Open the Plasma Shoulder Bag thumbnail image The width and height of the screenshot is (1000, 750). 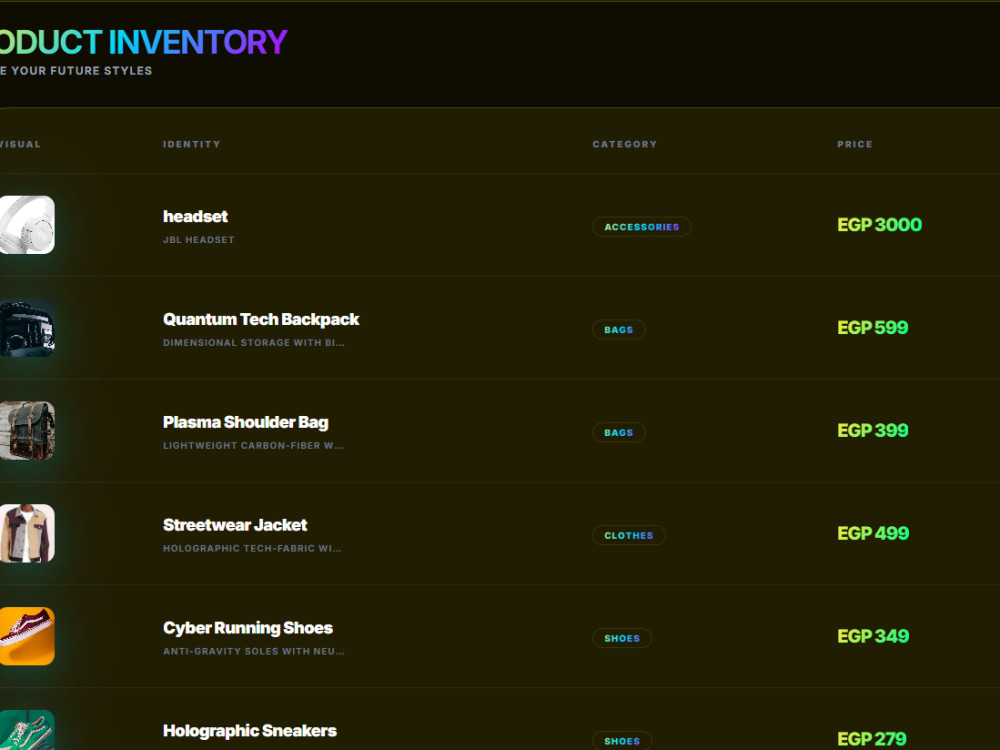[x=27, y=430]
